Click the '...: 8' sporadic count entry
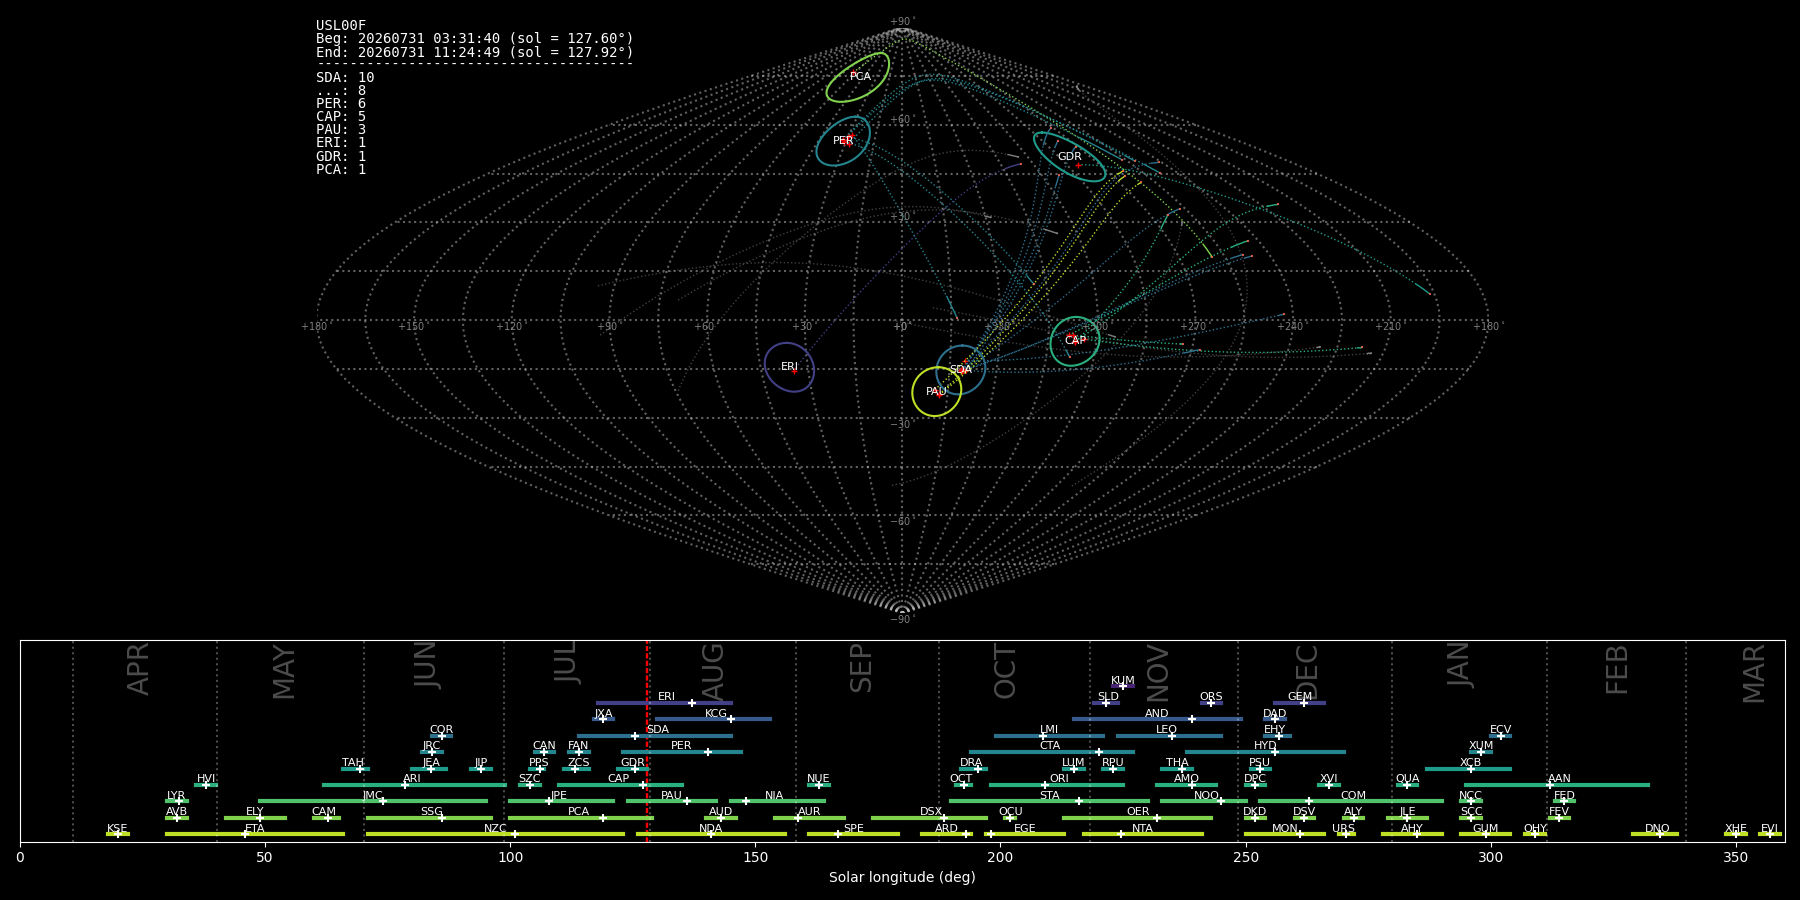Viewport: 1800px width, 900px height. (x=341, y=90)
